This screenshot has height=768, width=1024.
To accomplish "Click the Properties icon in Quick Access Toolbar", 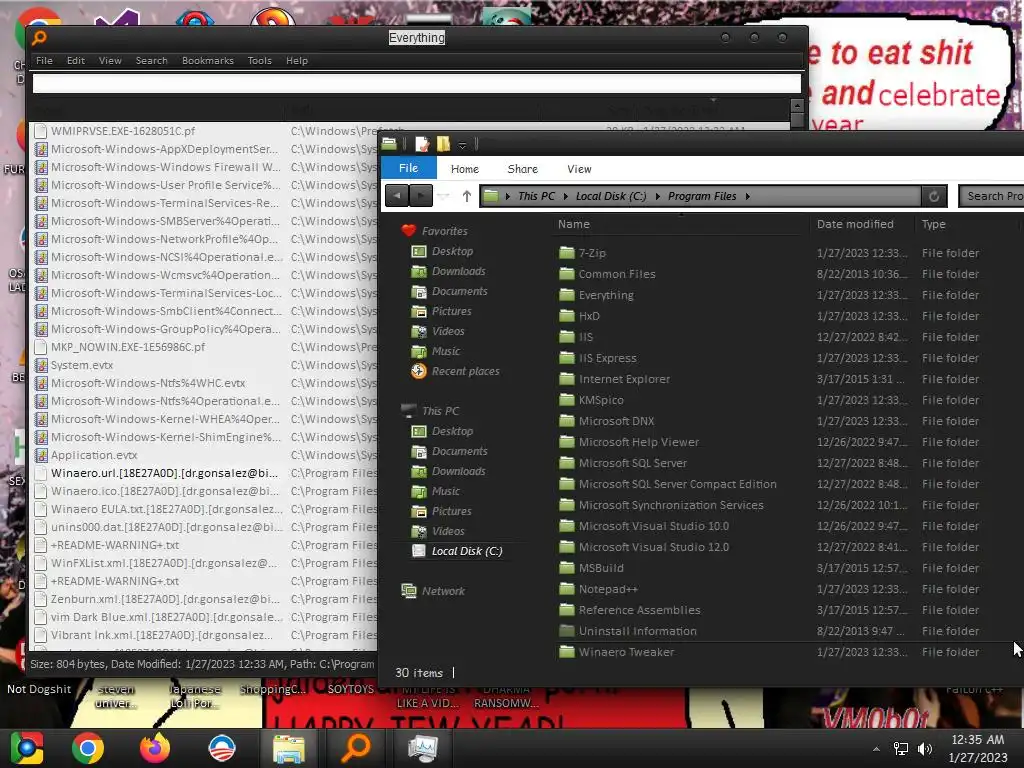I will (423, 144).
